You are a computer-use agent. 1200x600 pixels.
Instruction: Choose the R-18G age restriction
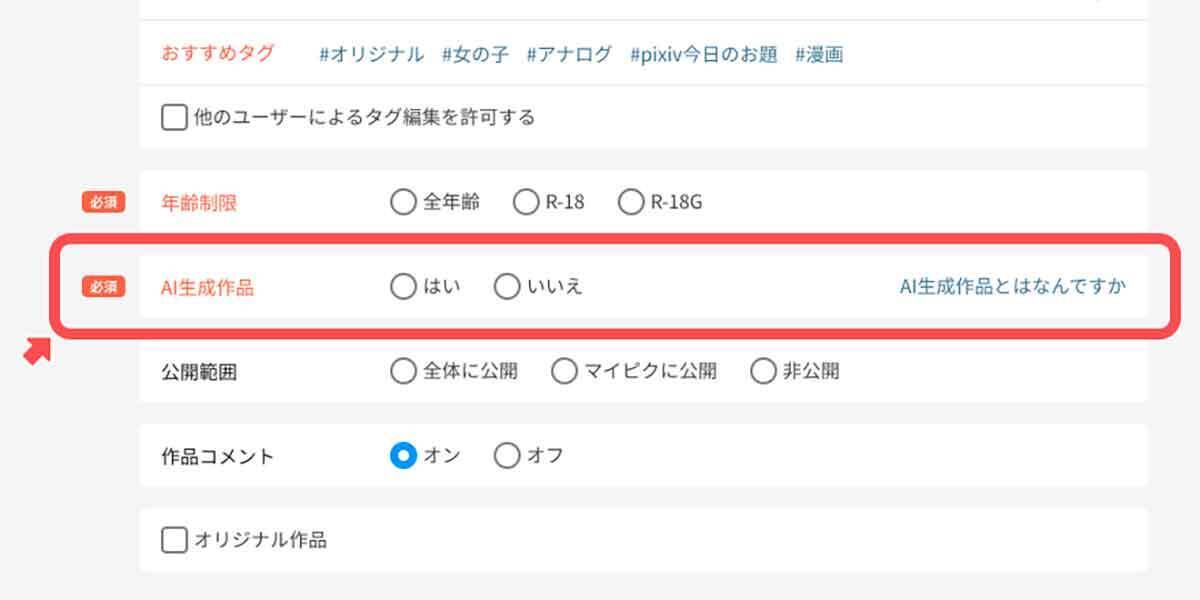click(631, 203)
